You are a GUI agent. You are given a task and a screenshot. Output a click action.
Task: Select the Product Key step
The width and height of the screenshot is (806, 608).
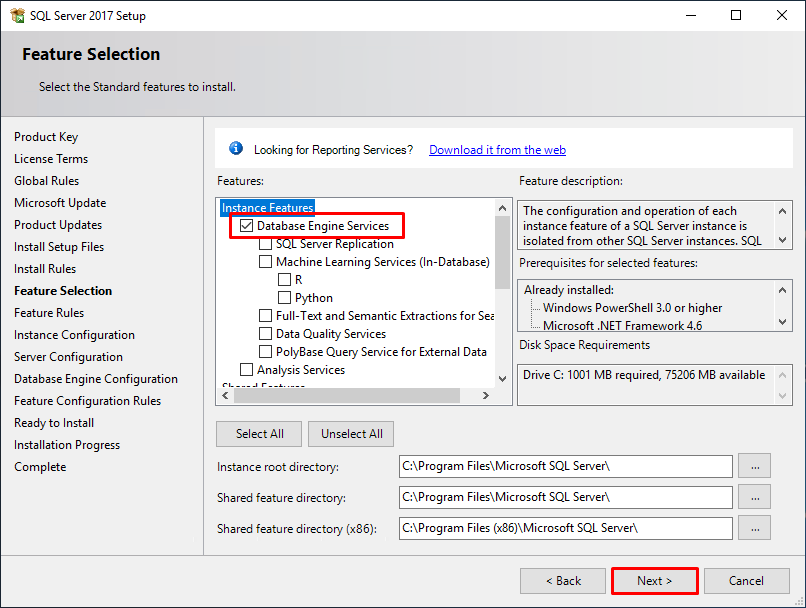coord(46,137)
